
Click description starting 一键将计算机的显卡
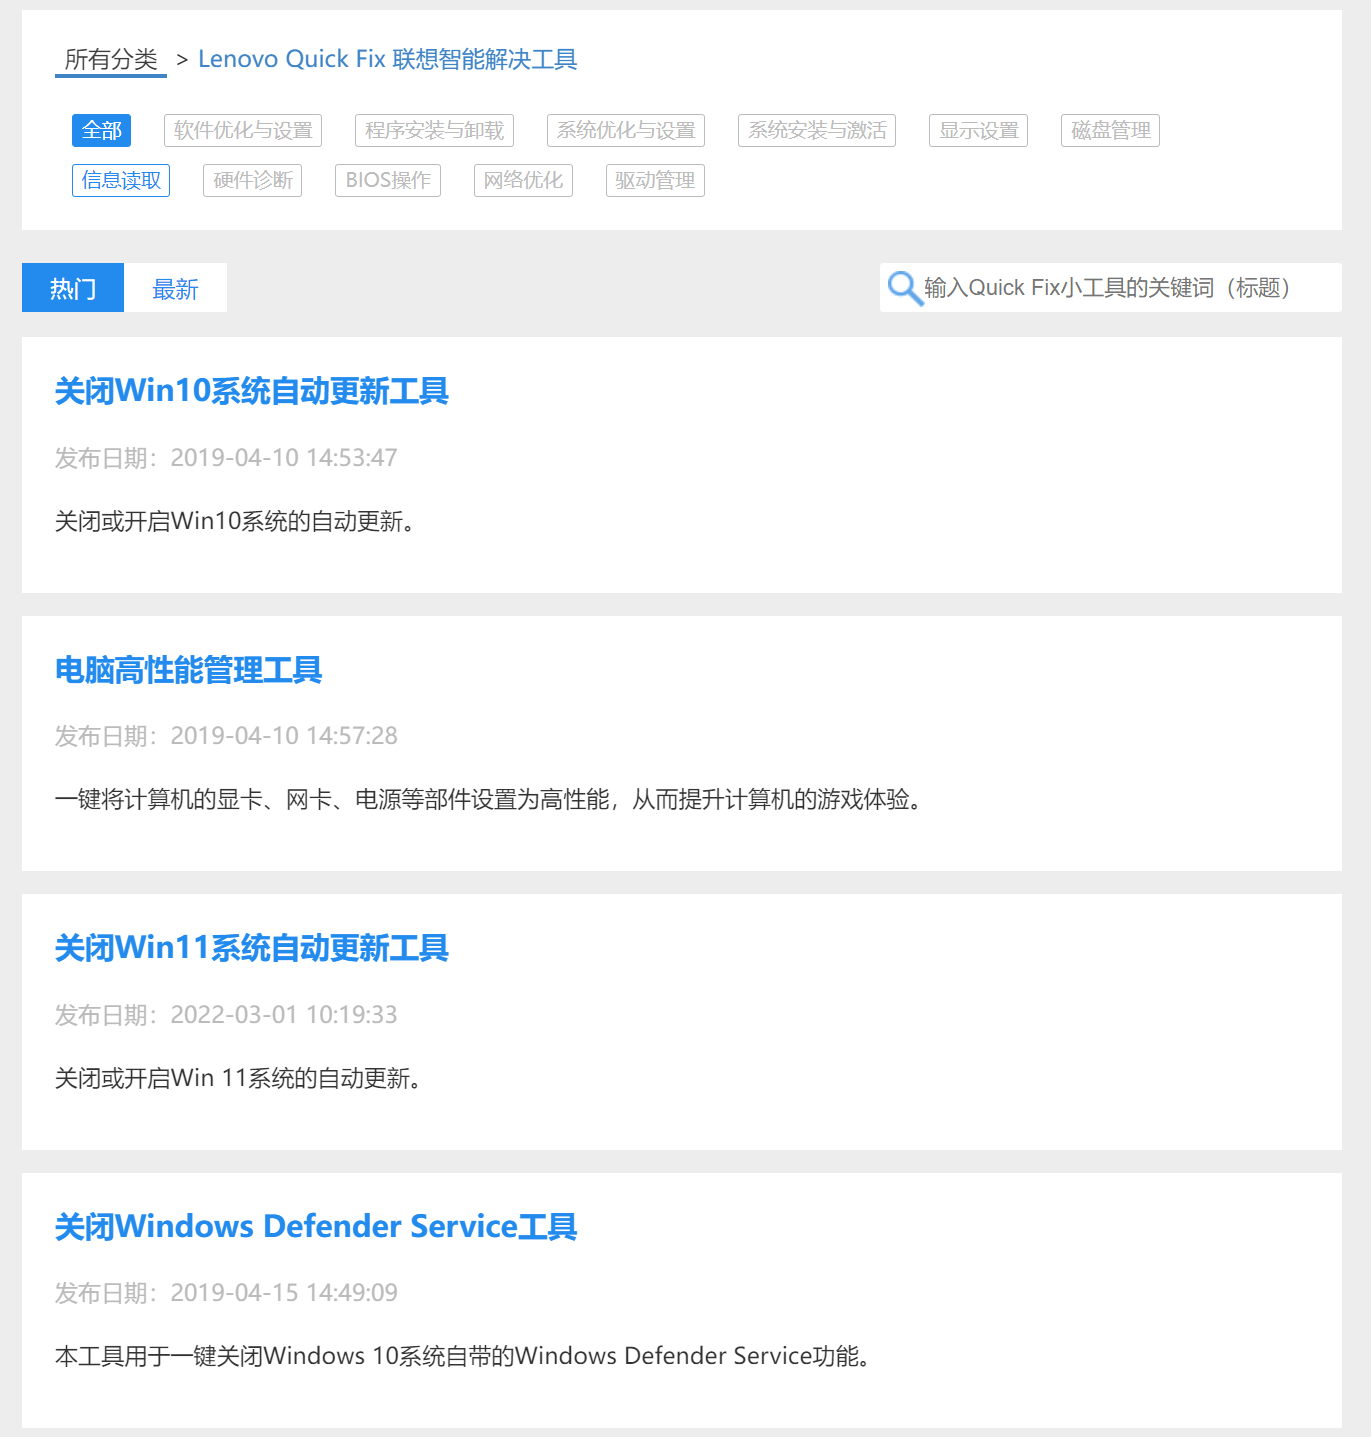(488, 799)
